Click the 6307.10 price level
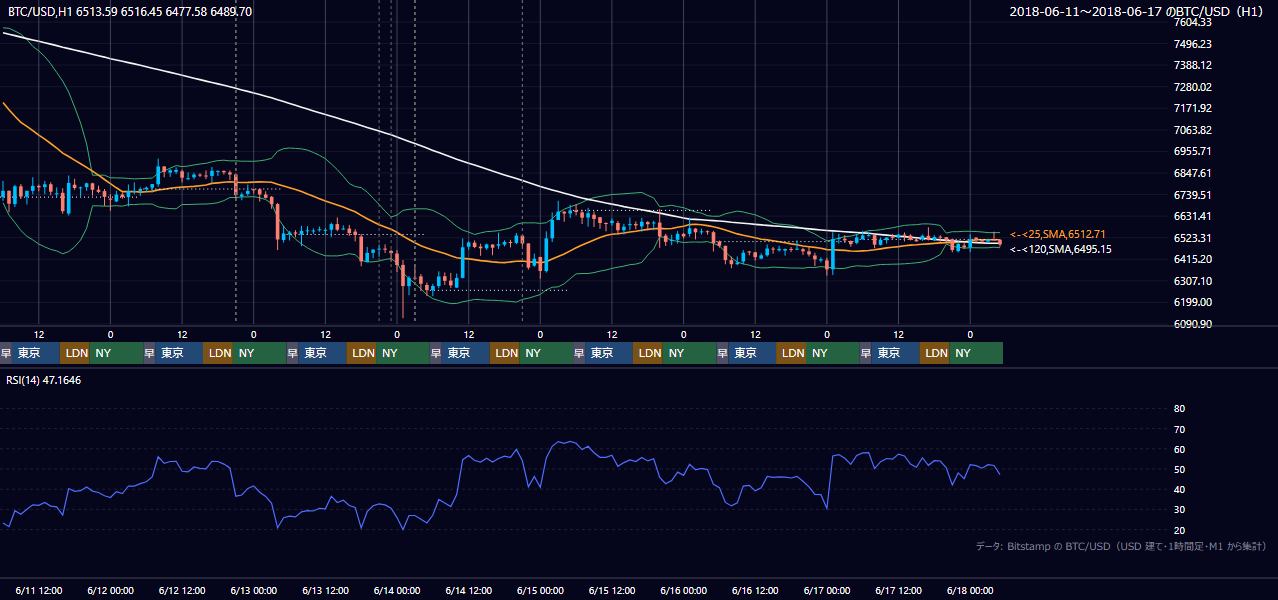This screenshot has width=1278, height=600. pyautogui.click(x=1193, y=281)
